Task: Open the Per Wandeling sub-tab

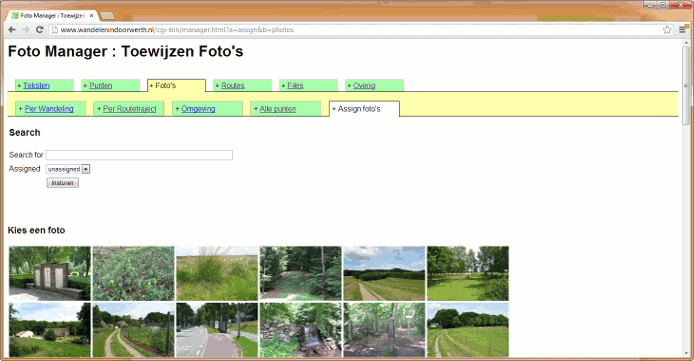Action: [49, 109]
